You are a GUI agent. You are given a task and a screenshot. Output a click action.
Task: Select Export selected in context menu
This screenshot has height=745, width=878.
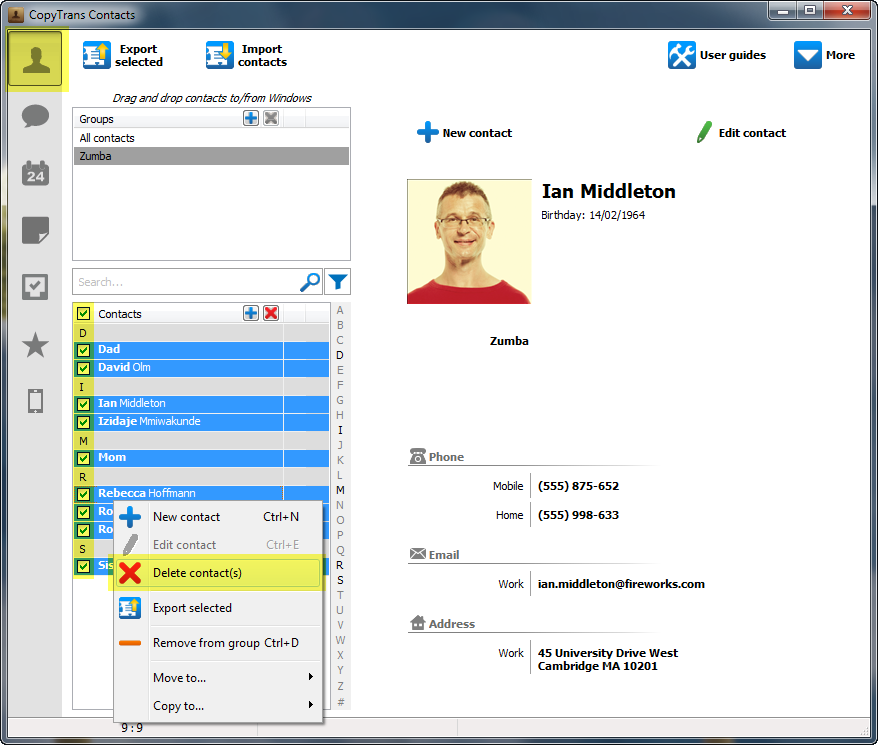tap(218, 608)
